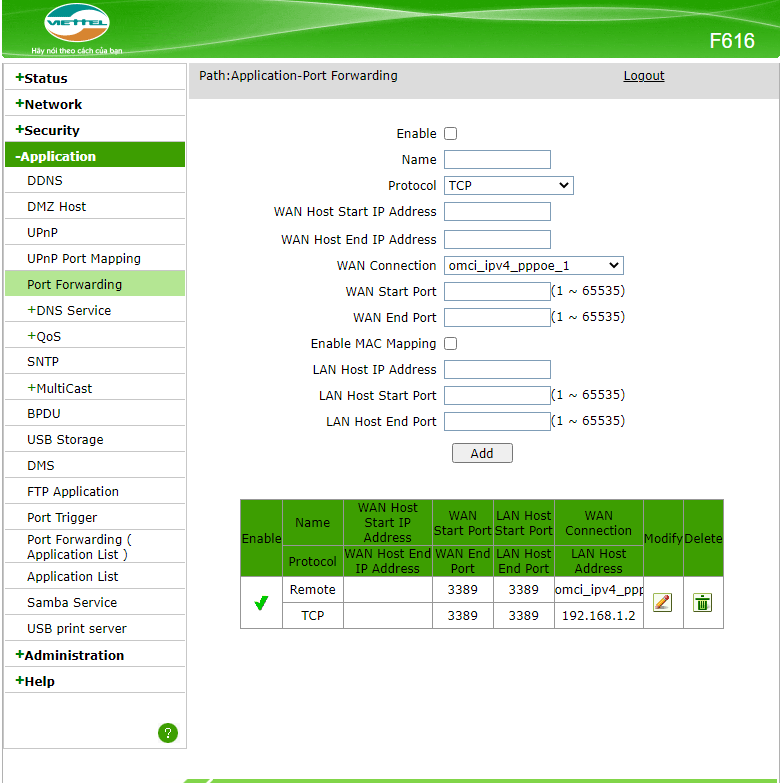
Task: Focus the LAN Host End Port field
Action: [x=497, y=421]
